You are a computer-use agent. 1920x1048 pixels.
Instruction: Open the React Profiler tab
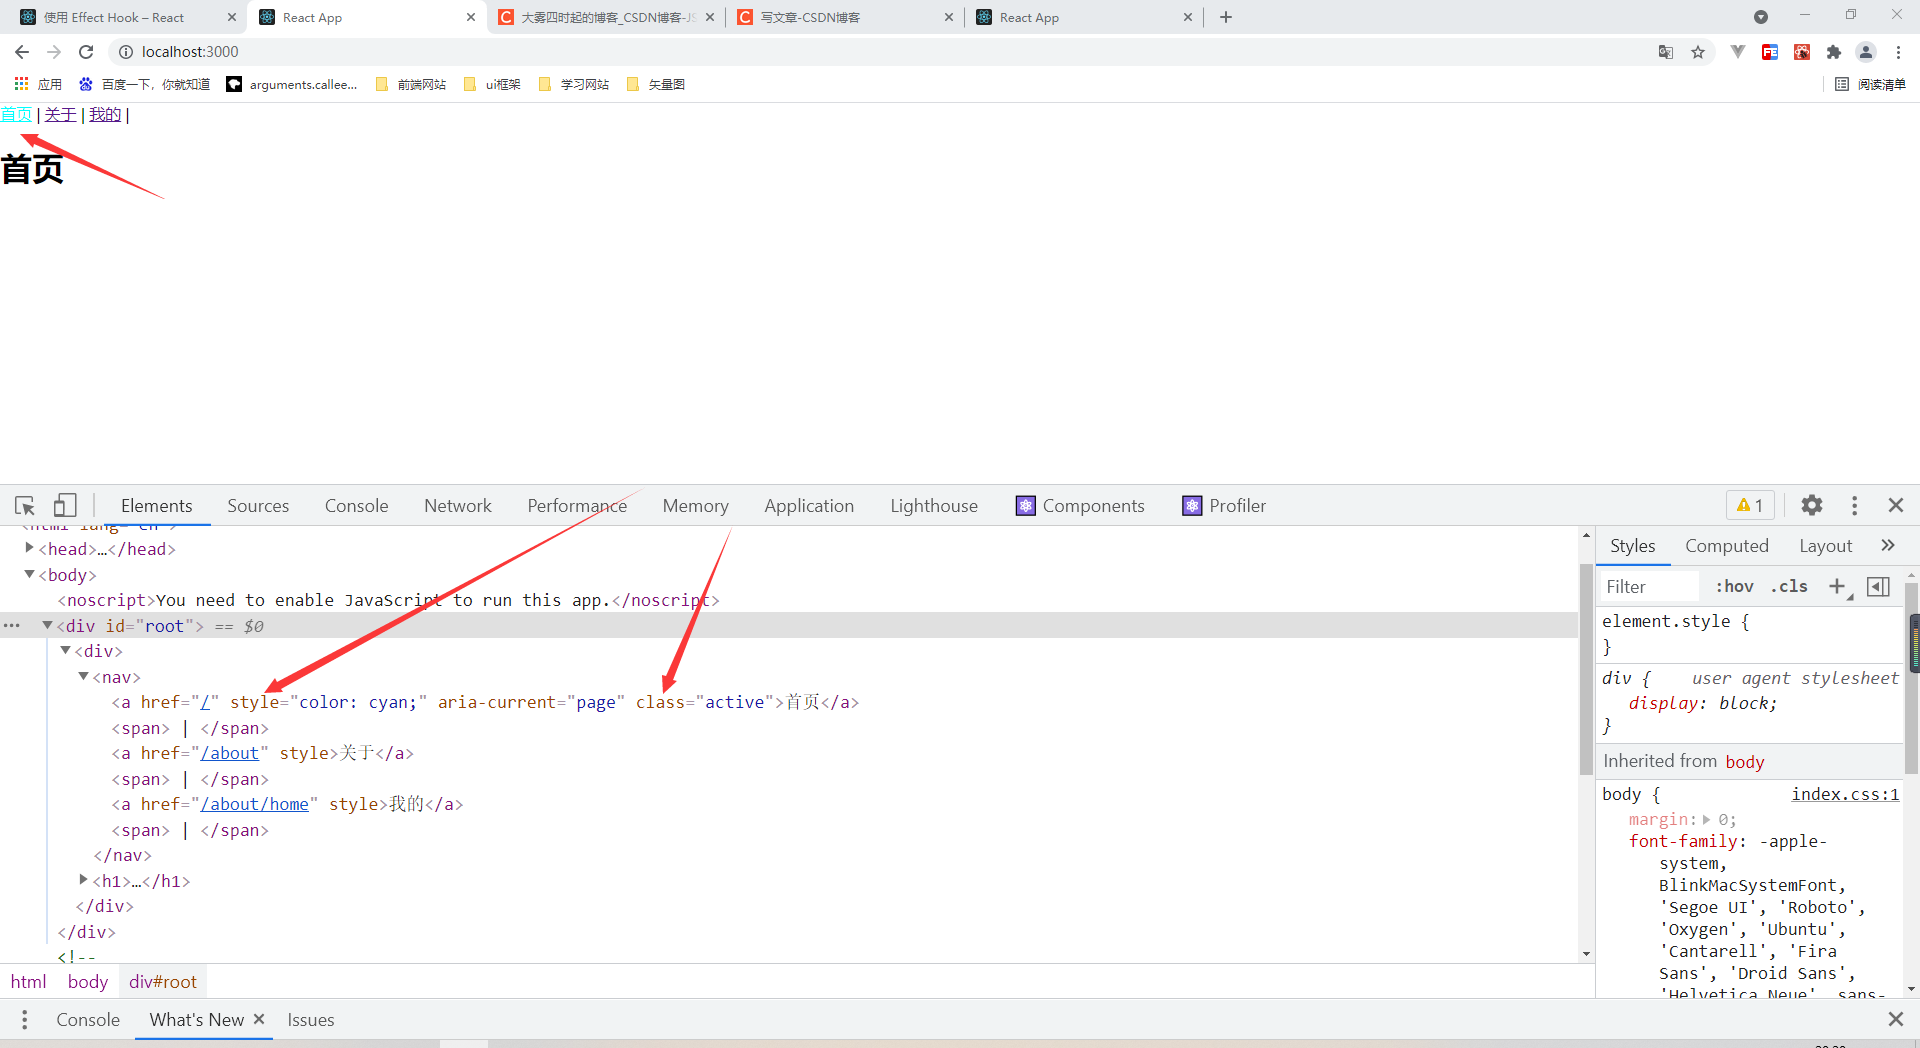[1224, 506]
